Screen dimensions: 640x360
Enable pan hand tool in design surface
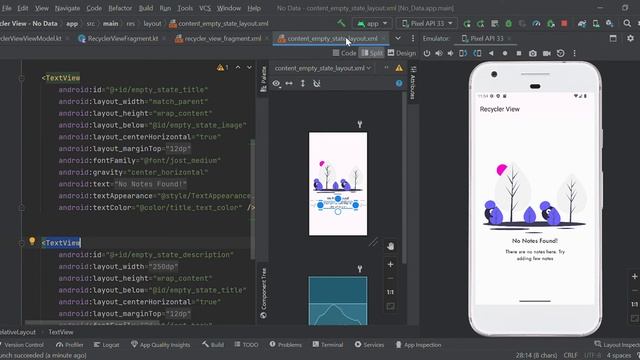(x=390, y=246)
